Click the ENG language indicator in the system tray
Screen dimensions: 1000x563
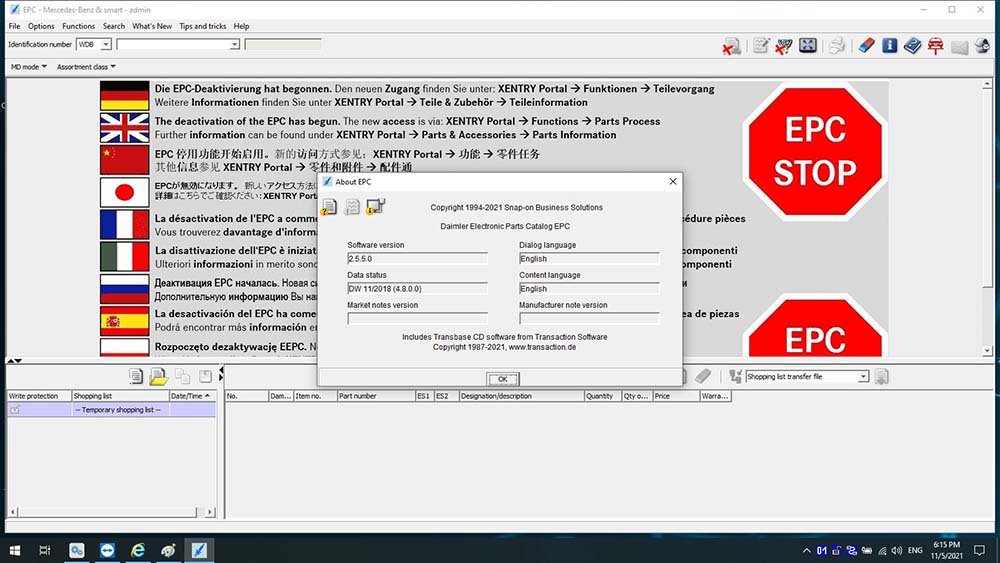pyautogui.click(x=915, y=550)
